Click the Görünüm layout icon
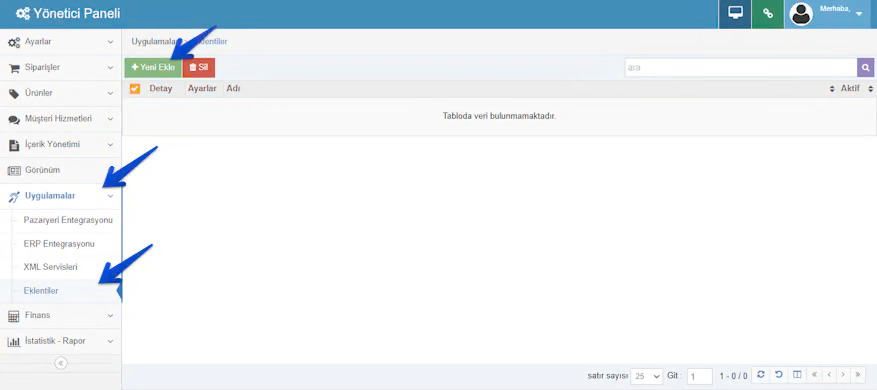 (14, 171)
